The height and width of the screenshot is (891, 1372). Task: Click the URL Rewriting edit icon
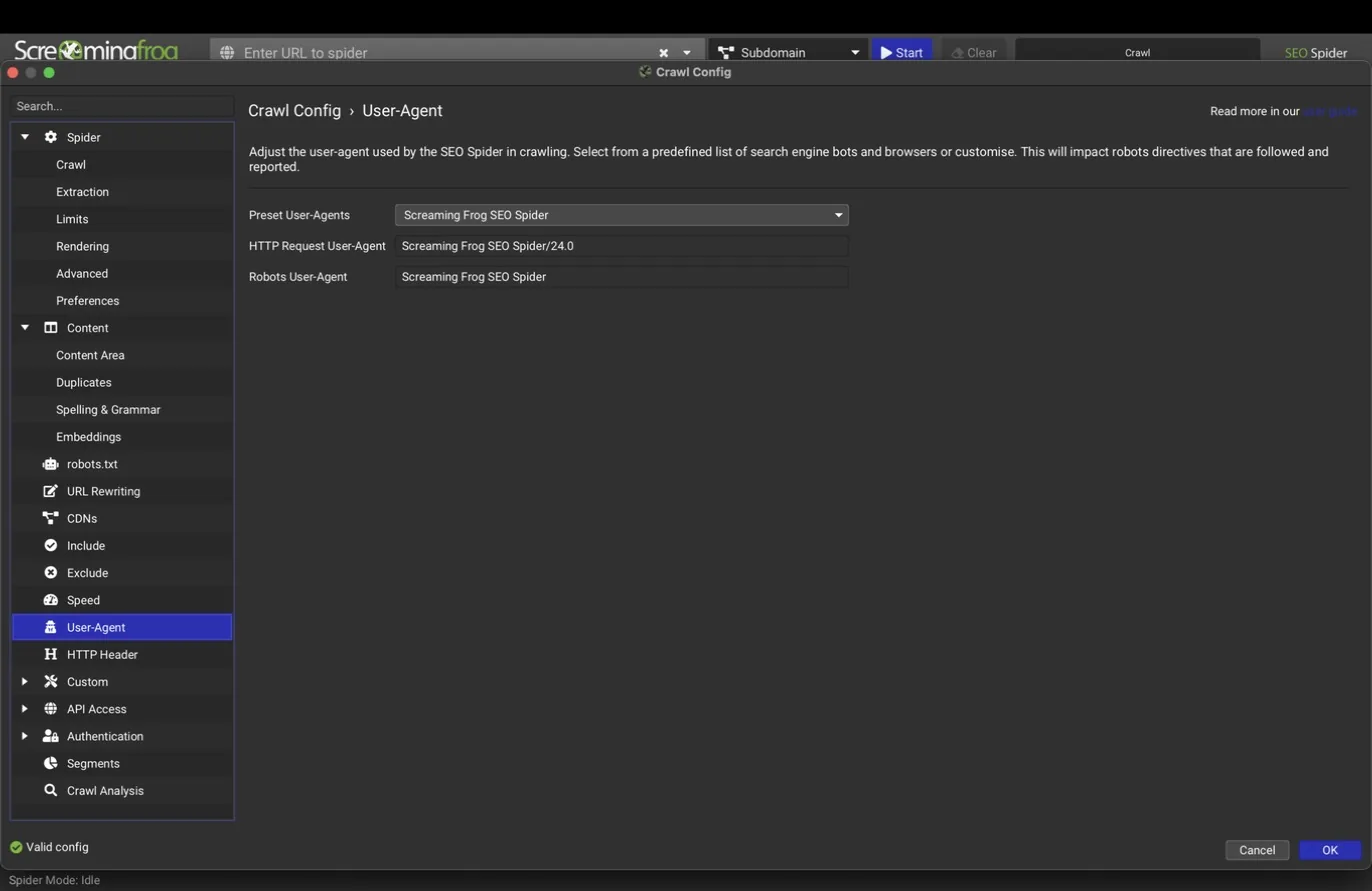pos(50,491)
